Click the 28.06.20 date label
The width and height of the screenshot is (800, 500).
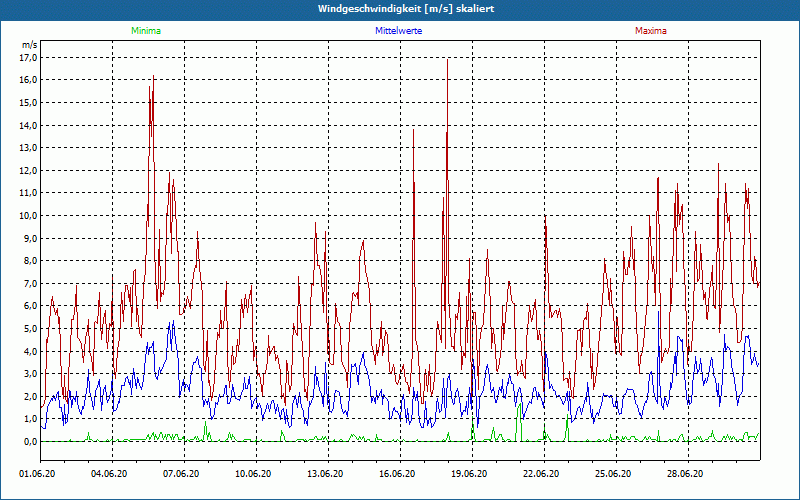coord(685,474)
